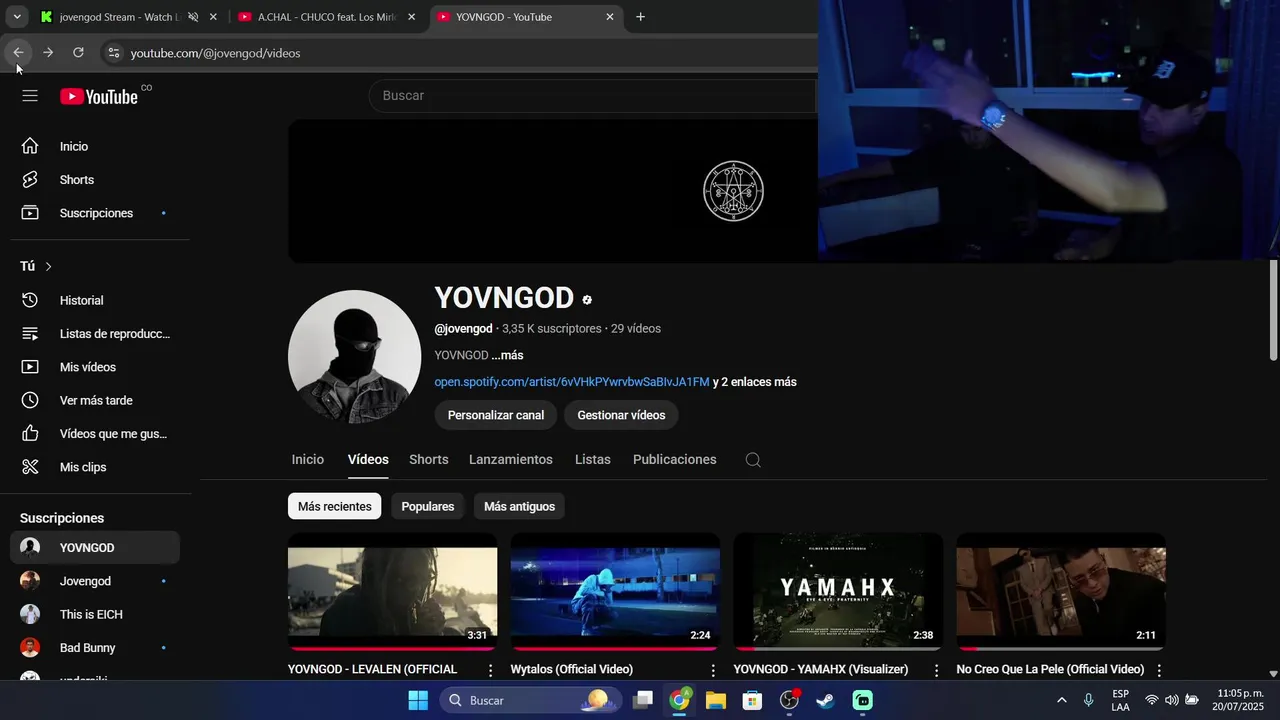
Task: Open options menu for LEVALEN video
Action: 490,670
